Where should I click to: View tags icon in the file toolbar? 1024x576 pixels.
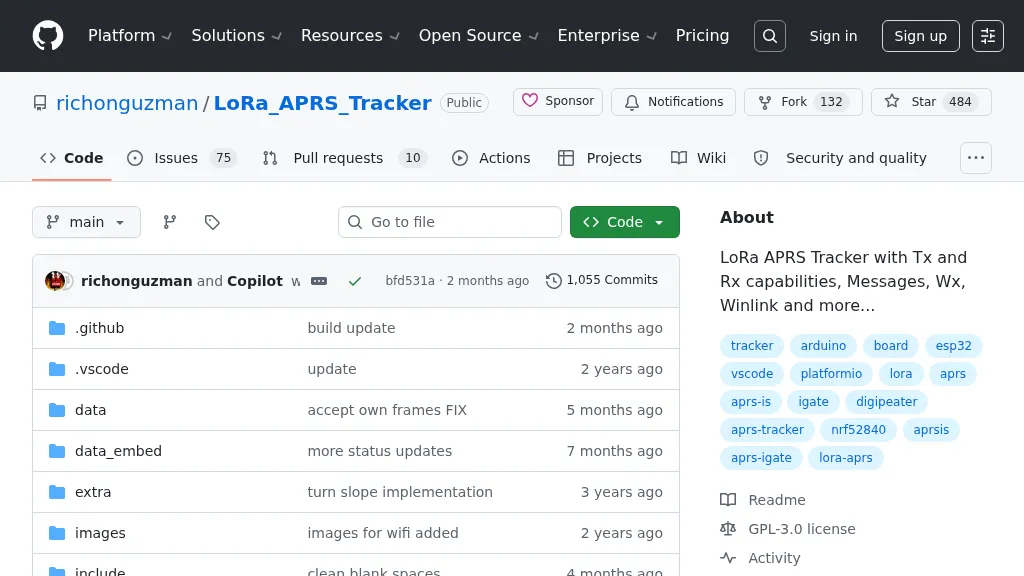click(212, 222)
